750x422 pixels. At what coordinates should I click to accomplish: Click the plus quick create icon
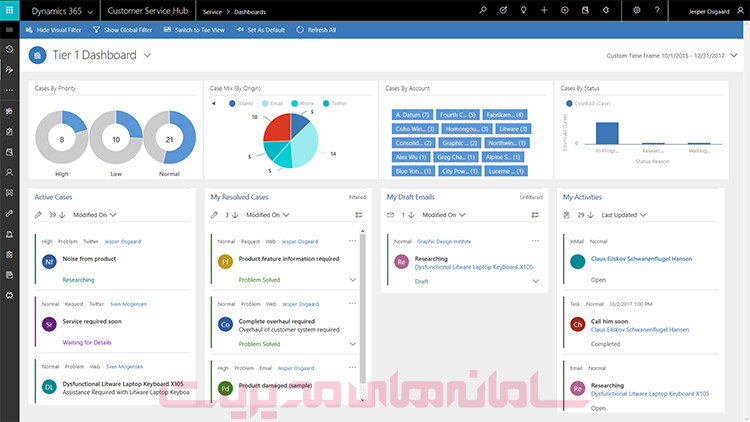tap(544, 10)
